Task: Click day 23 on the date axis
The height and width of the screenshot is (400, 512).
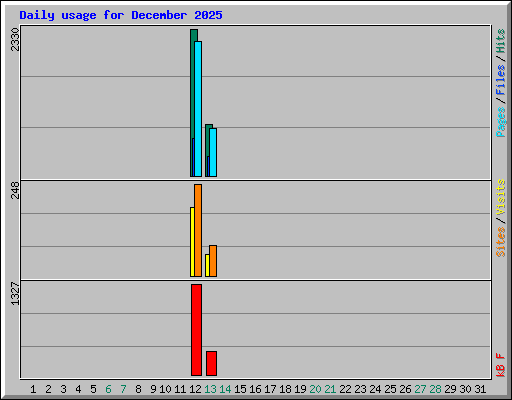Action: 360,389
